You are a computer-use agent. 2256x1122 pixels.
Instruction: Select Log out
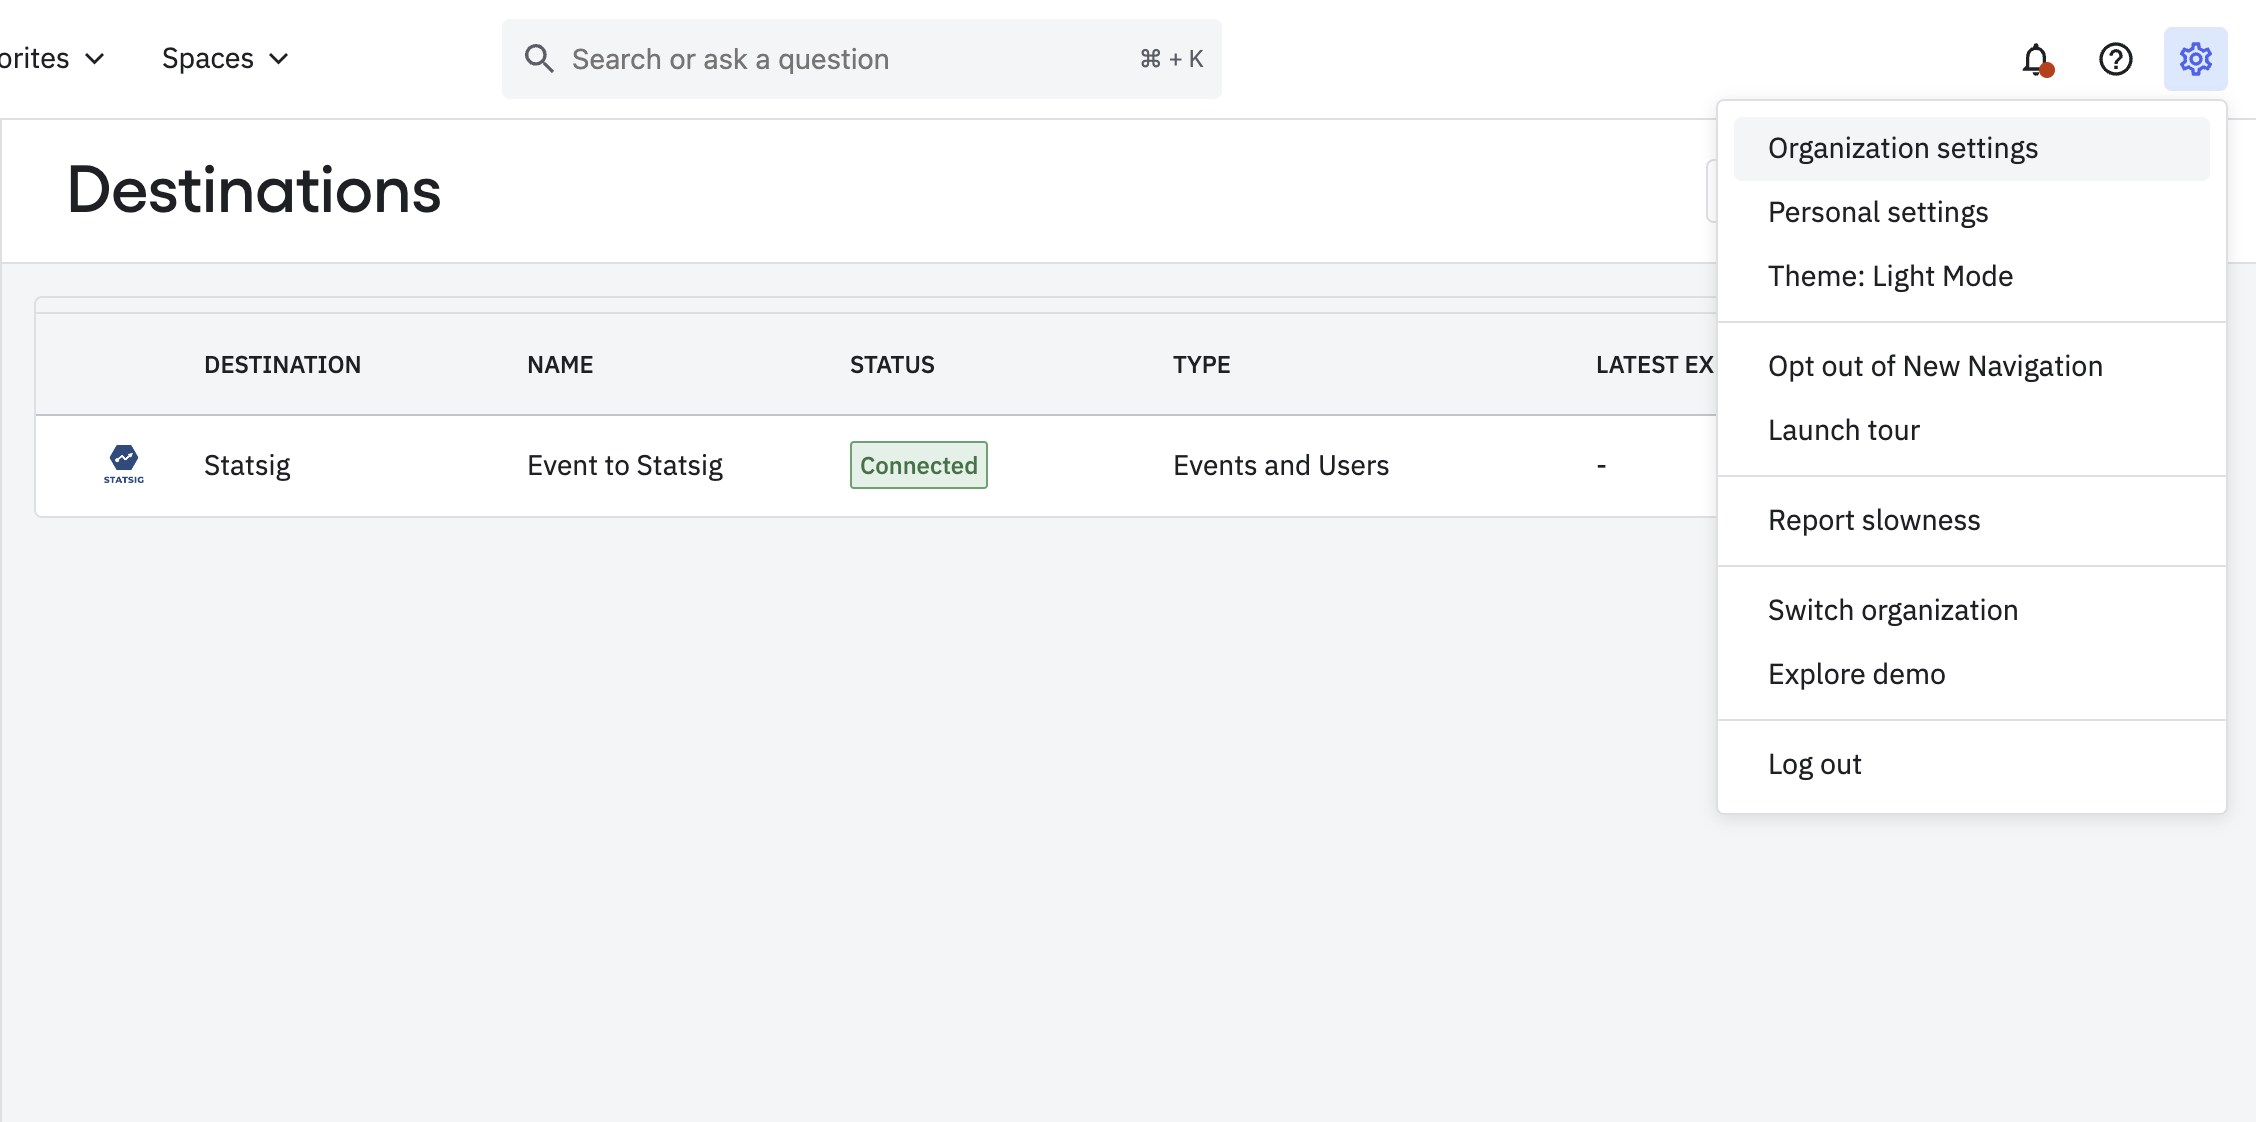tap(1814, 764)
